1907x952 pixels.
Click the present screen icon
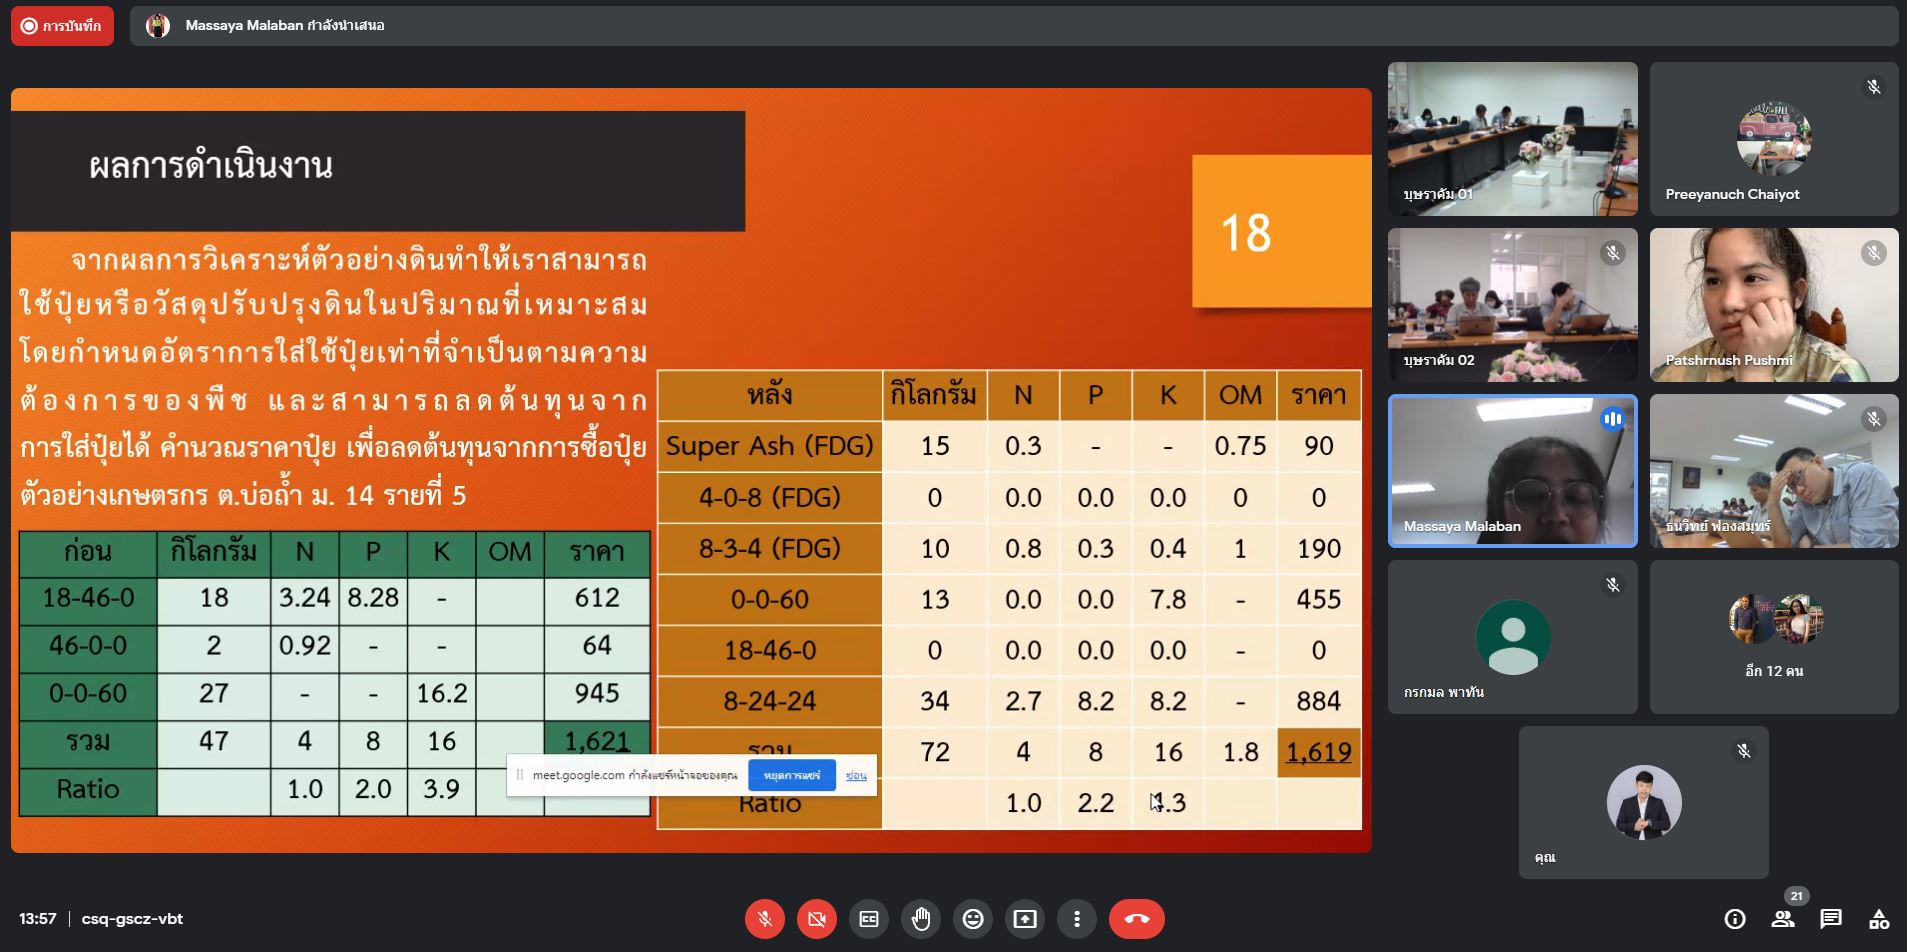click(x=1025, y=919)
